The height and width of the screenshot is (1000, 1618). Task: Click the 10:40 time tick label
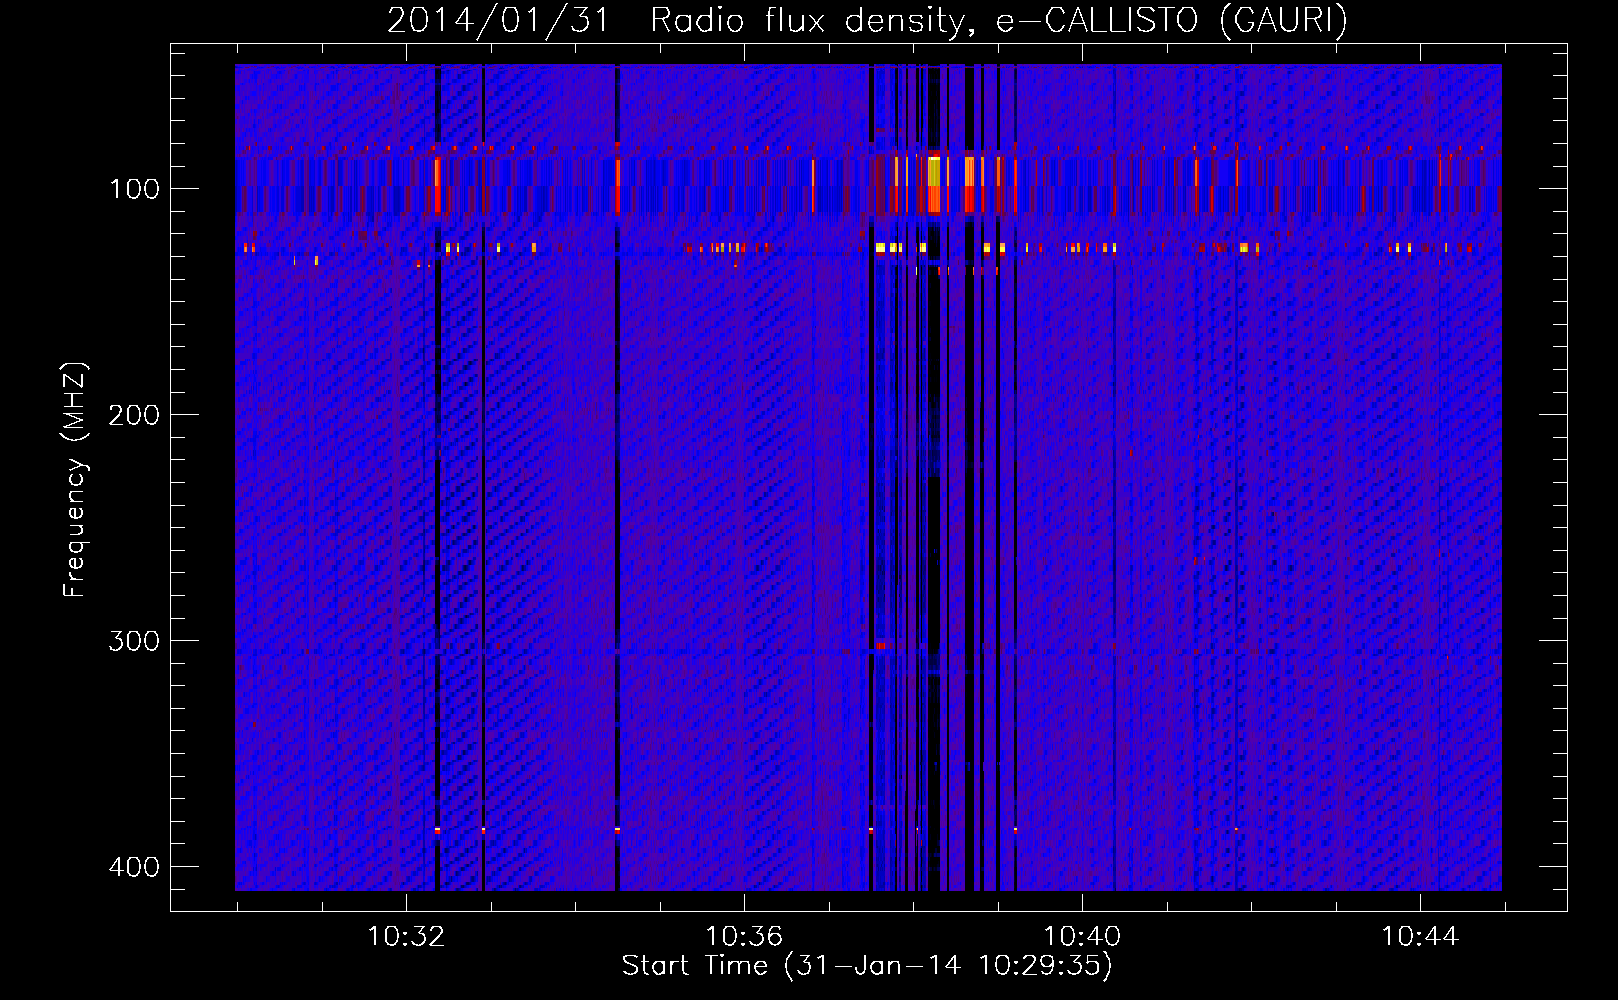(1082, 937)
